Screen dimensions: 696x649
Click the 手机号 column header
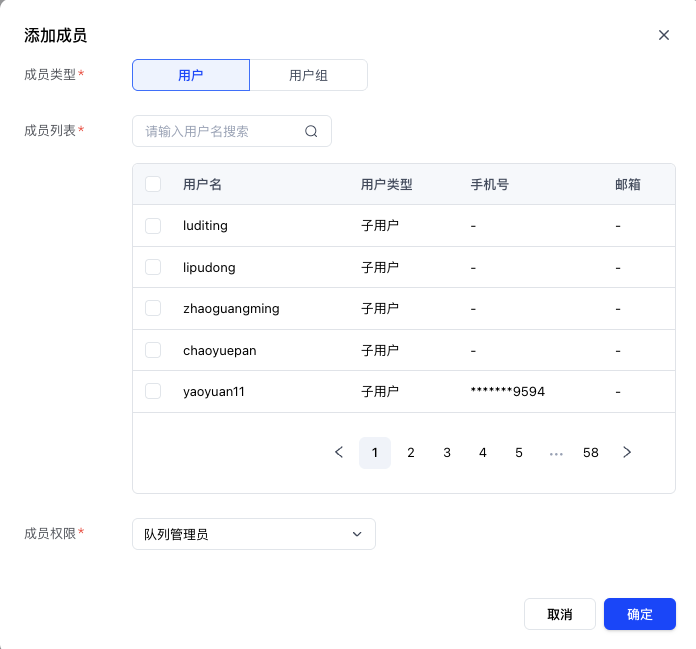pos(490,184)
